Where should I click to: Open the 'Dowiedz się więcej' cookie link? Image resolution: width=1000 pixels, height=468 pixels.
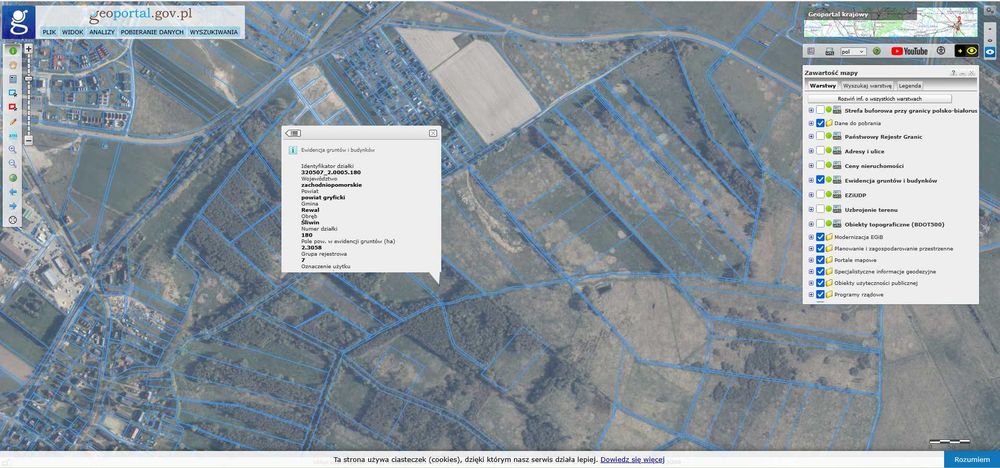point(633,460)
